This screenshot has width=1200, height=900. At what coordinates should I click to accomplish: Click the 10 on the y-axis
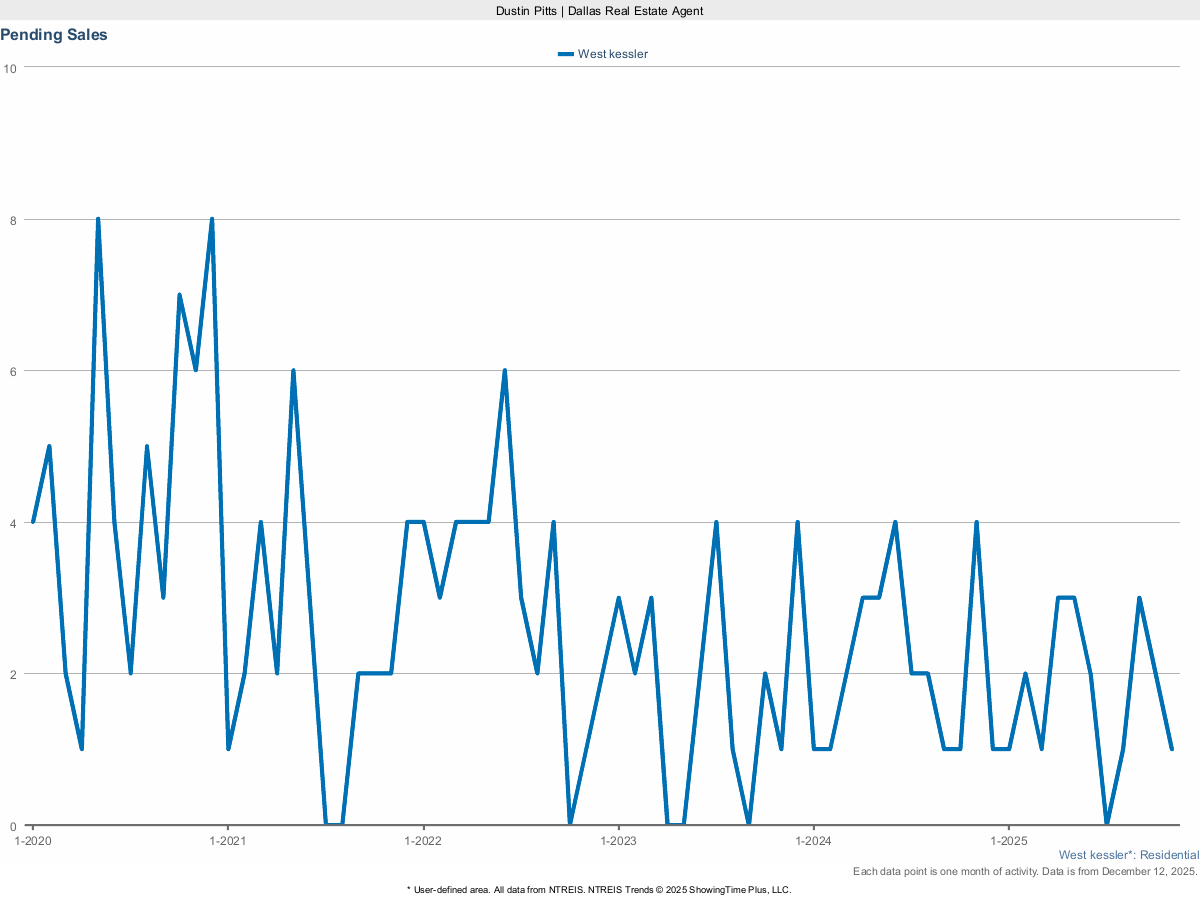point(10,68)
